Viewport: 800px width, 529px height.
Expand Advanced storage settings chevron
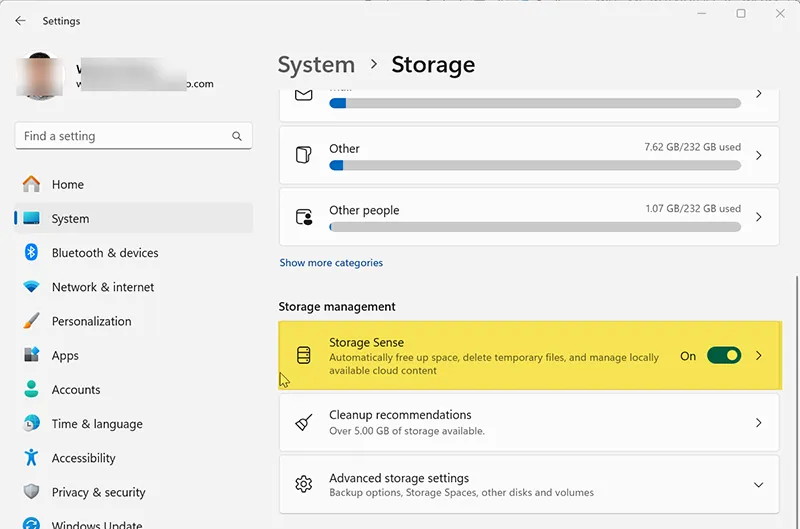pyautogui.click(x=758, y=485)
